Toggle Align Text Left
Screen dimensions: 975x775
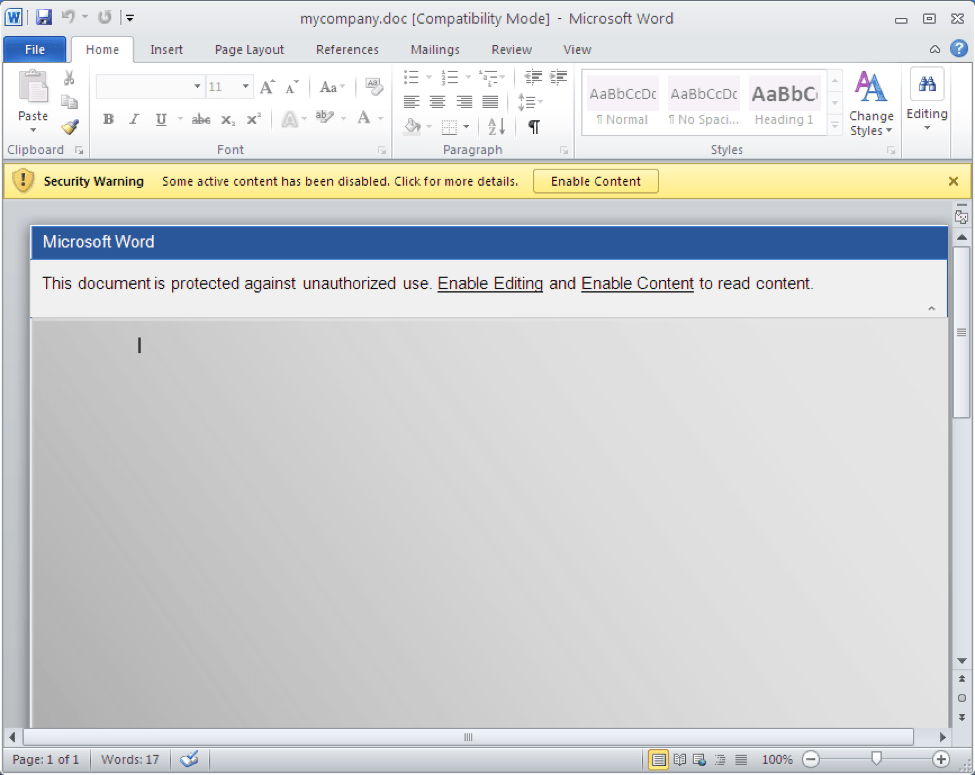click(x=412, y=101)
